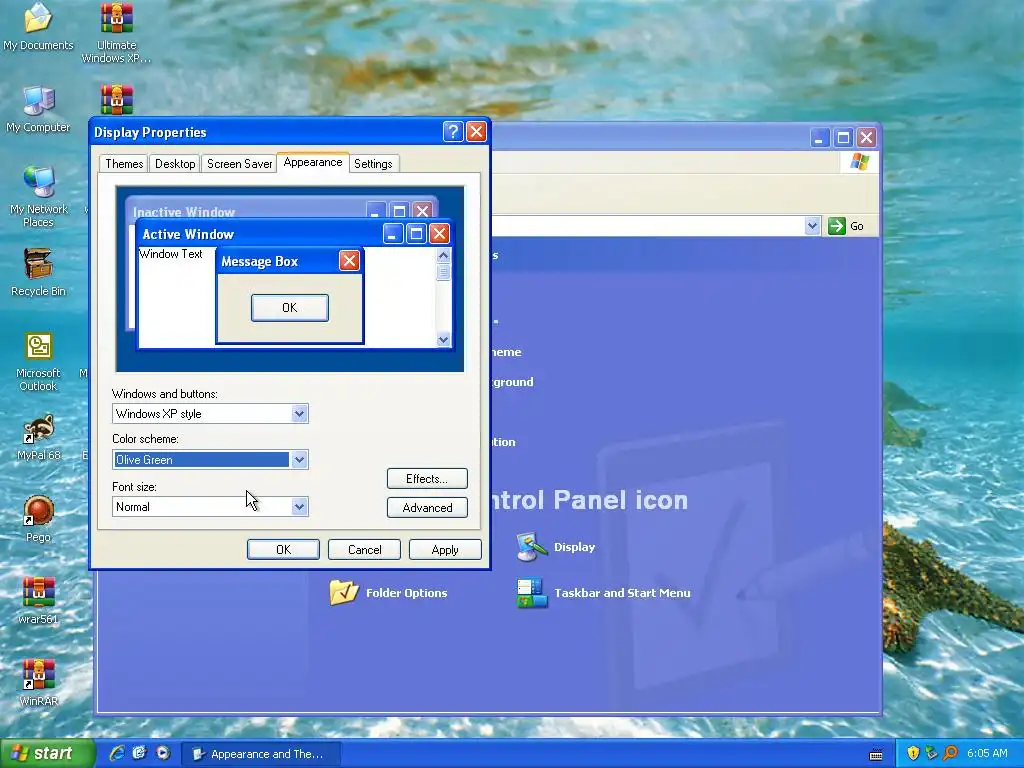The image size is (1024, 768).
Task: Launch Windows Media Player from Quick Launch
Action: [x=163, y=753]
